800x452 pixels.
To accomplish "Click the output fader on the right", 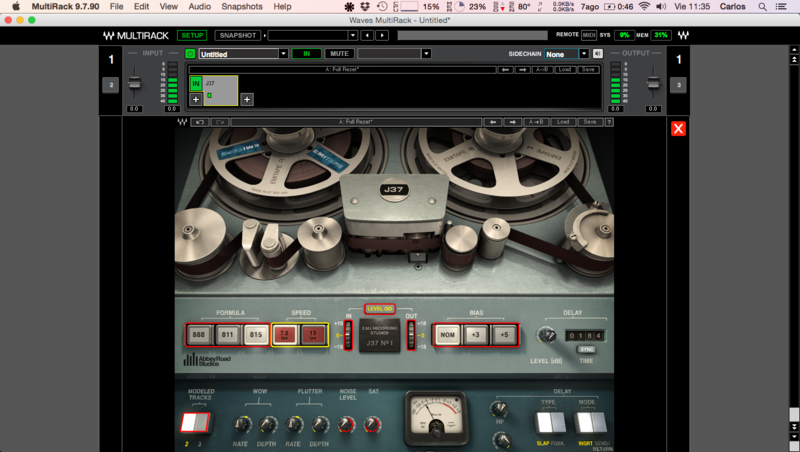I will (653, 83).
